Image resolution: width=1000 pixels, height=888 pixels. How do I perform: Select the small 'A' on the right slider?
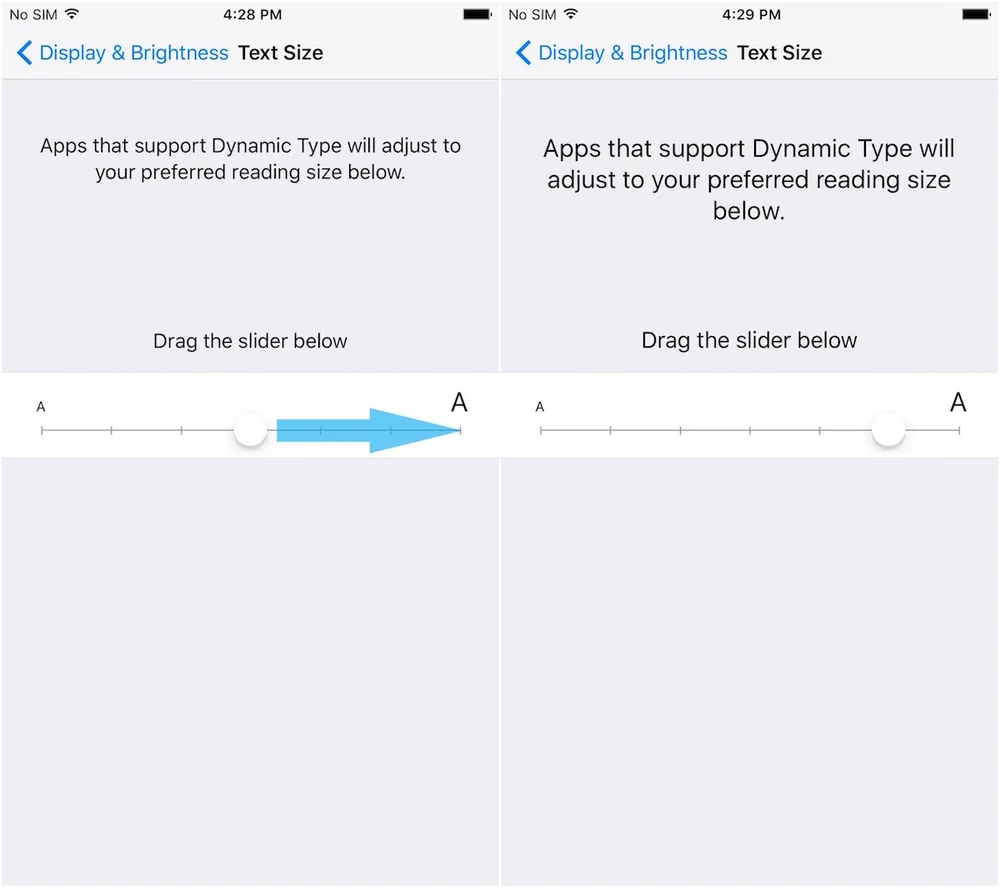pos(539,407)
